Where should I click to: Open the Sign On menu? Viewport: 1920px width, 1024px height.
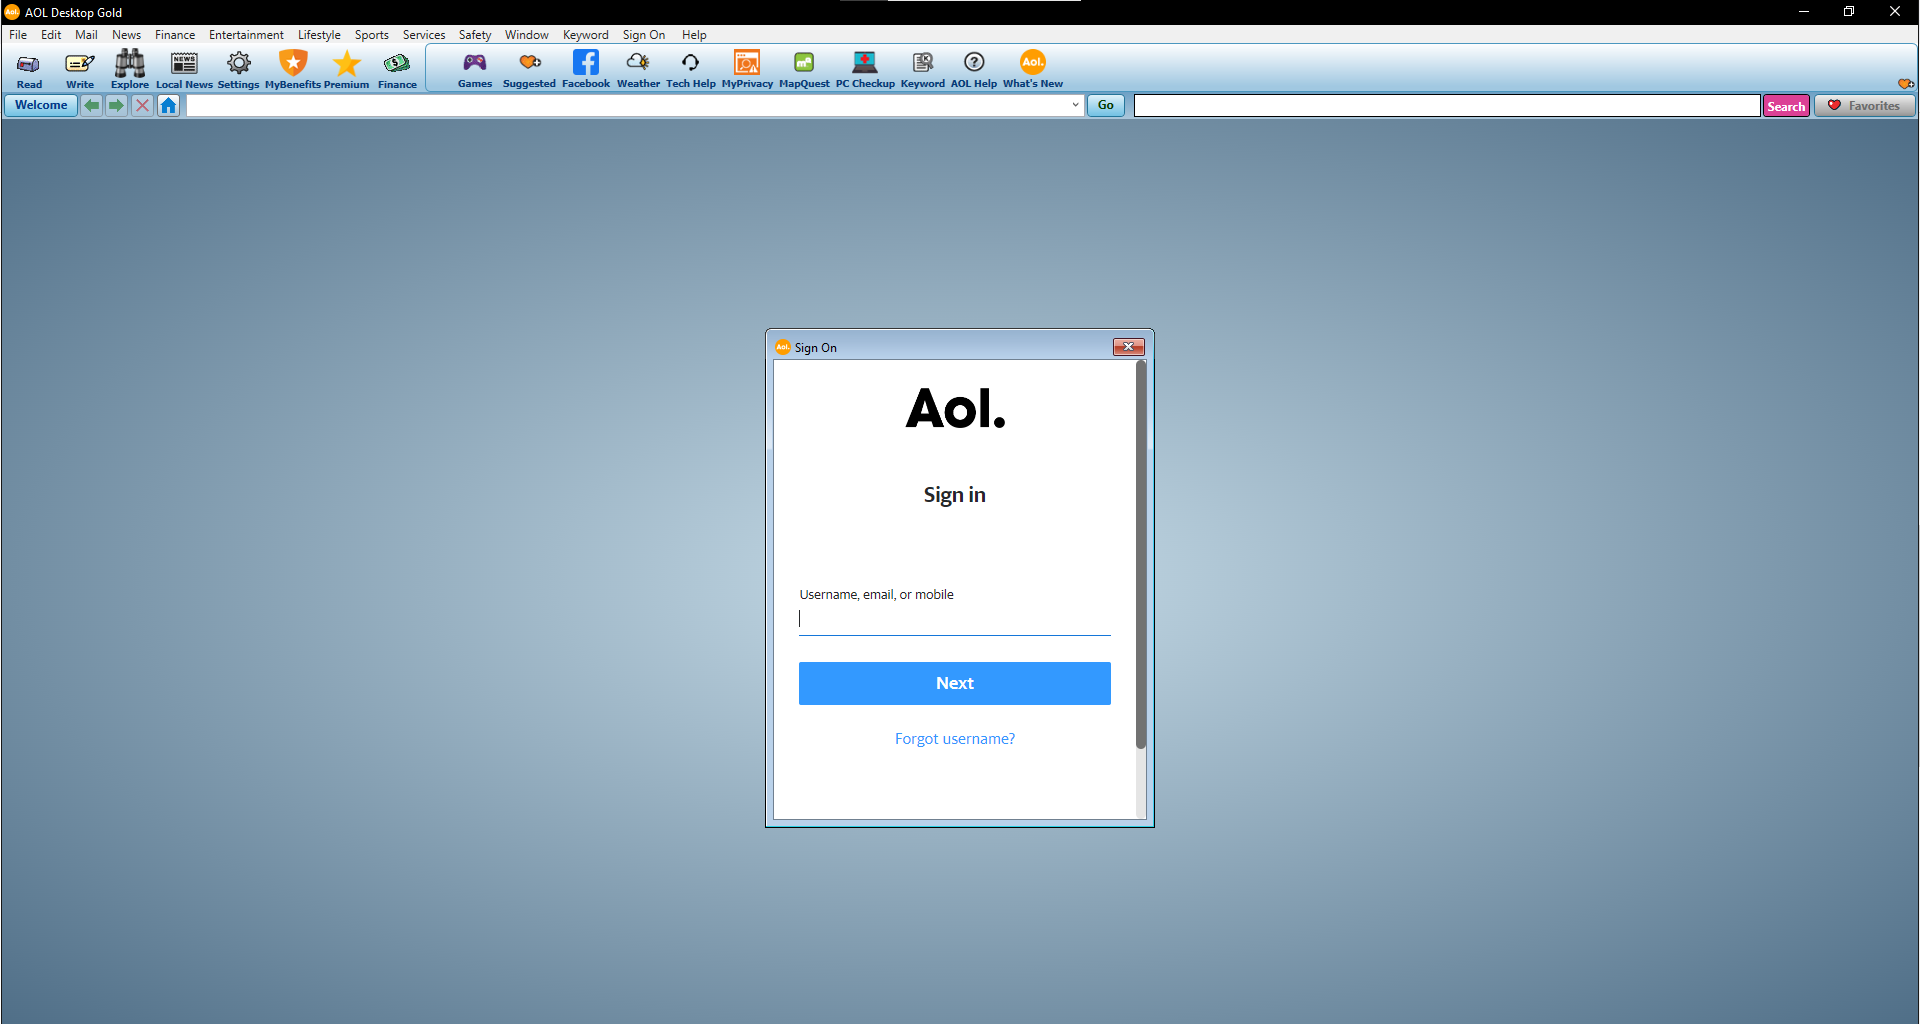[x=644, y=34]
